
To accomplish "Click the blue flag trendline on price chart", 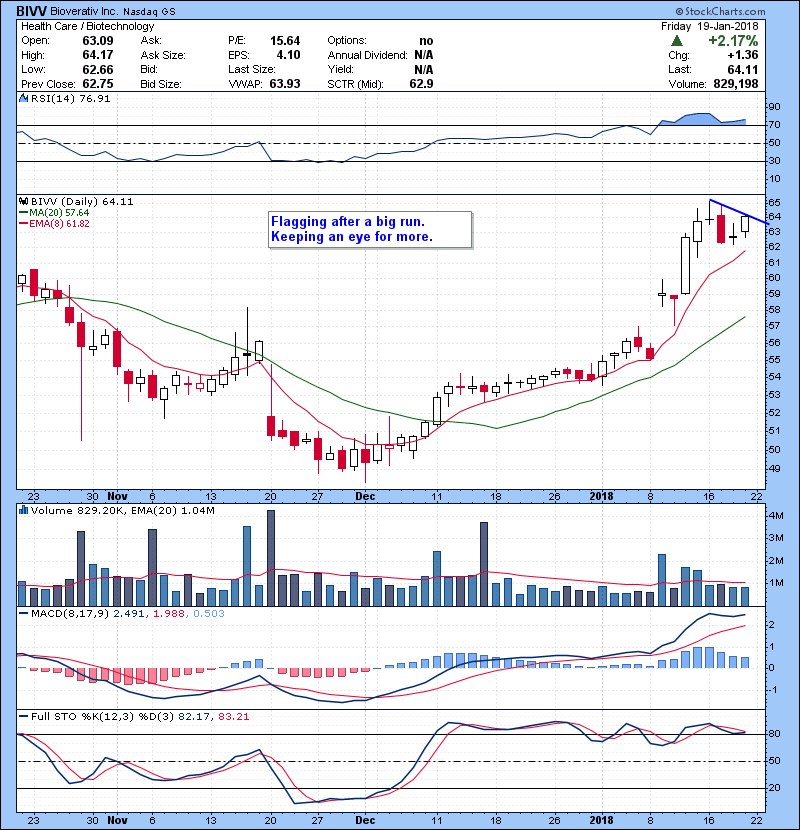I will (739, 212).
